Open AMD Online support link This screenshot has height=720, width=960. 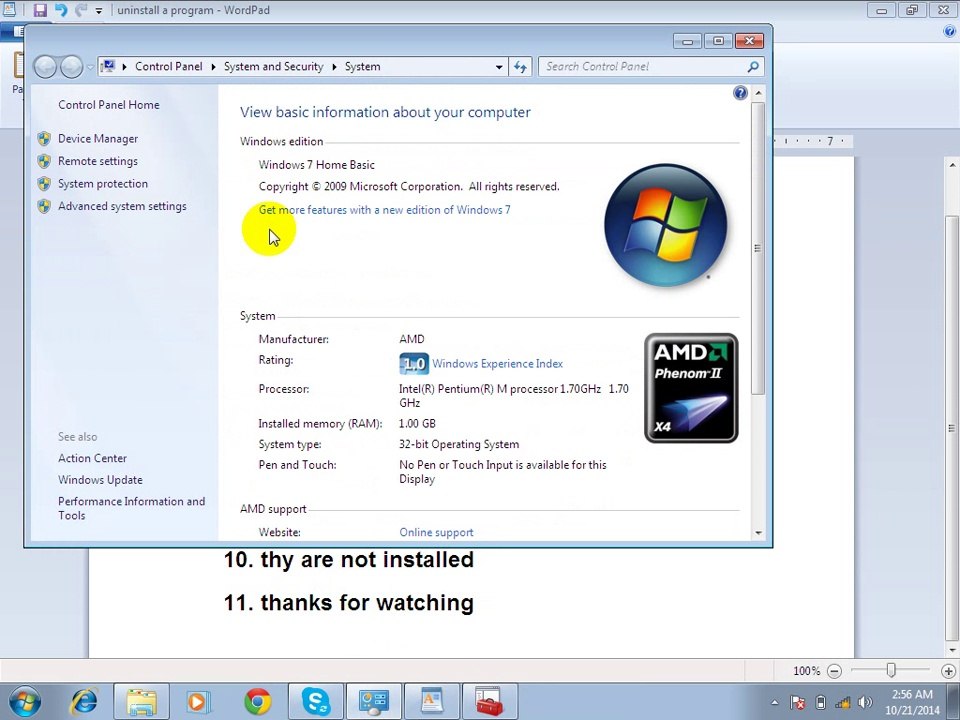[437, 533]
